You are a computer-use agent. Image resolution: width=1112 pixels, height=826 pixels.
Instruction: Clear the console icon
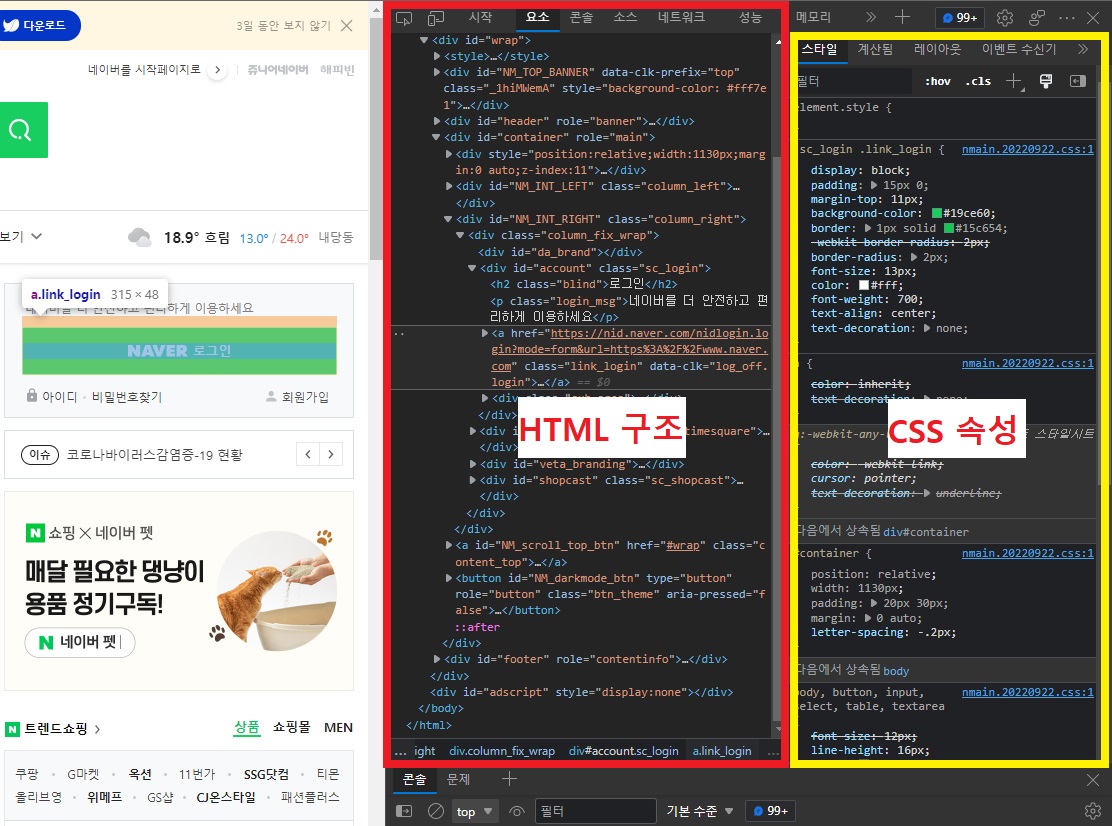coord(436,811)
